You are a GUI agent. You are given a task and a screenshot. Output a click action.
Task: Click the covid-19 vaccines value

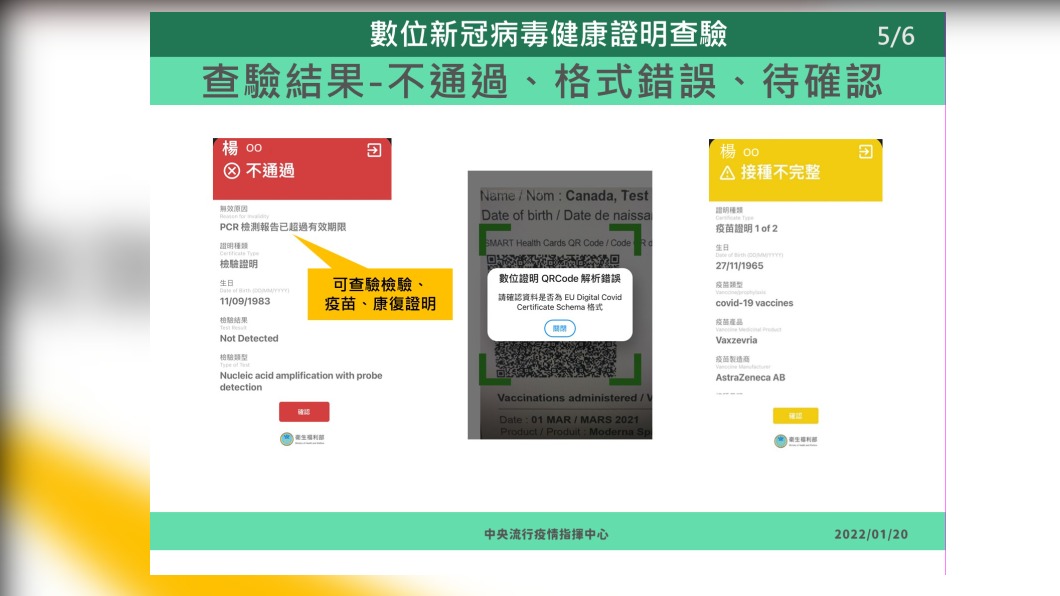coord(754,303)
